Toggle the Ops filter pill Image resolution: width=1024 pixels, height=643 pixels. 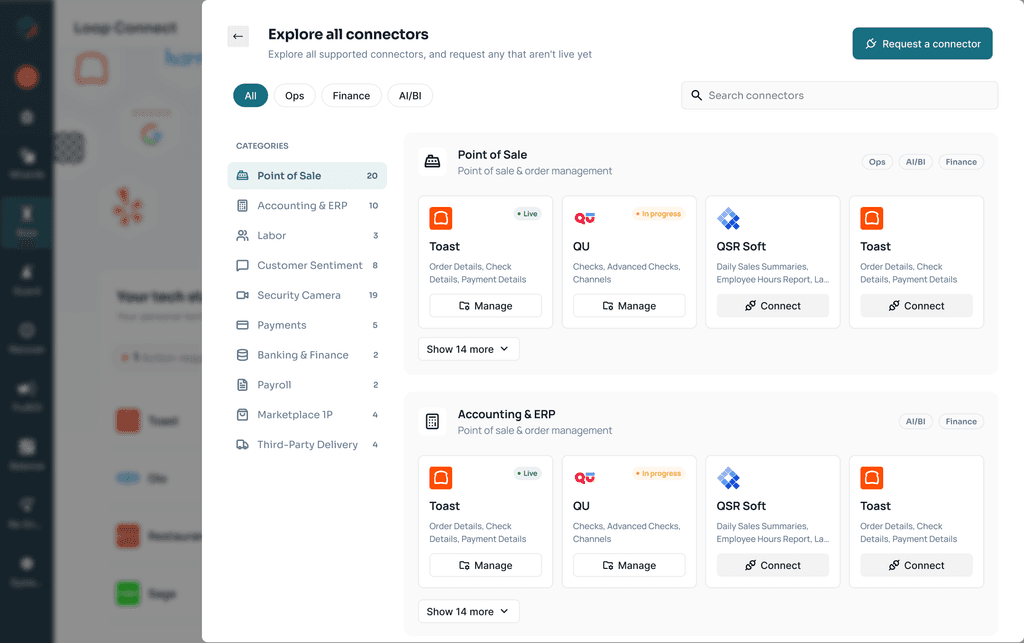[x=295, y=95]
